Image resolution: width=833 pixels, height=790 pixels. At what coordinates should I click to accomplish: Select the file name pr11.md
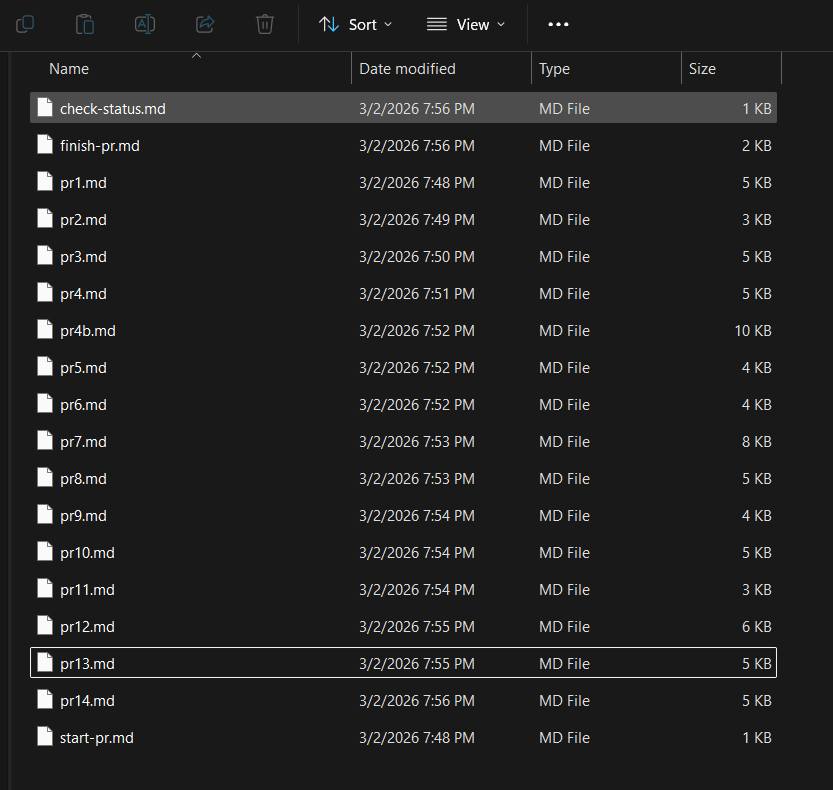(87, 590)
